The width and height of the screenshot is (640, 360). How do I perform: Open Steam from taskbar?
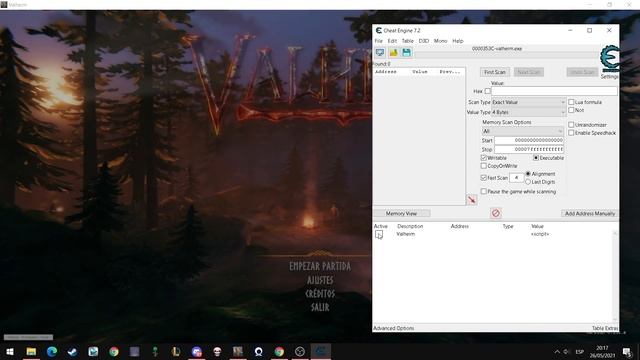72,351
